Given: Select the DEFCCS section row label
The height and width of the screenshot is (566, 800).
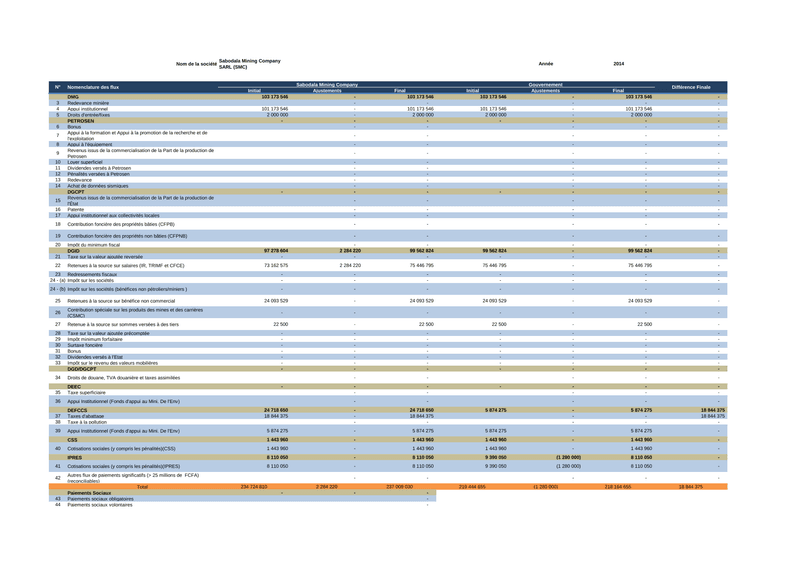Looking at the screenshot, I should pos(77,410).
